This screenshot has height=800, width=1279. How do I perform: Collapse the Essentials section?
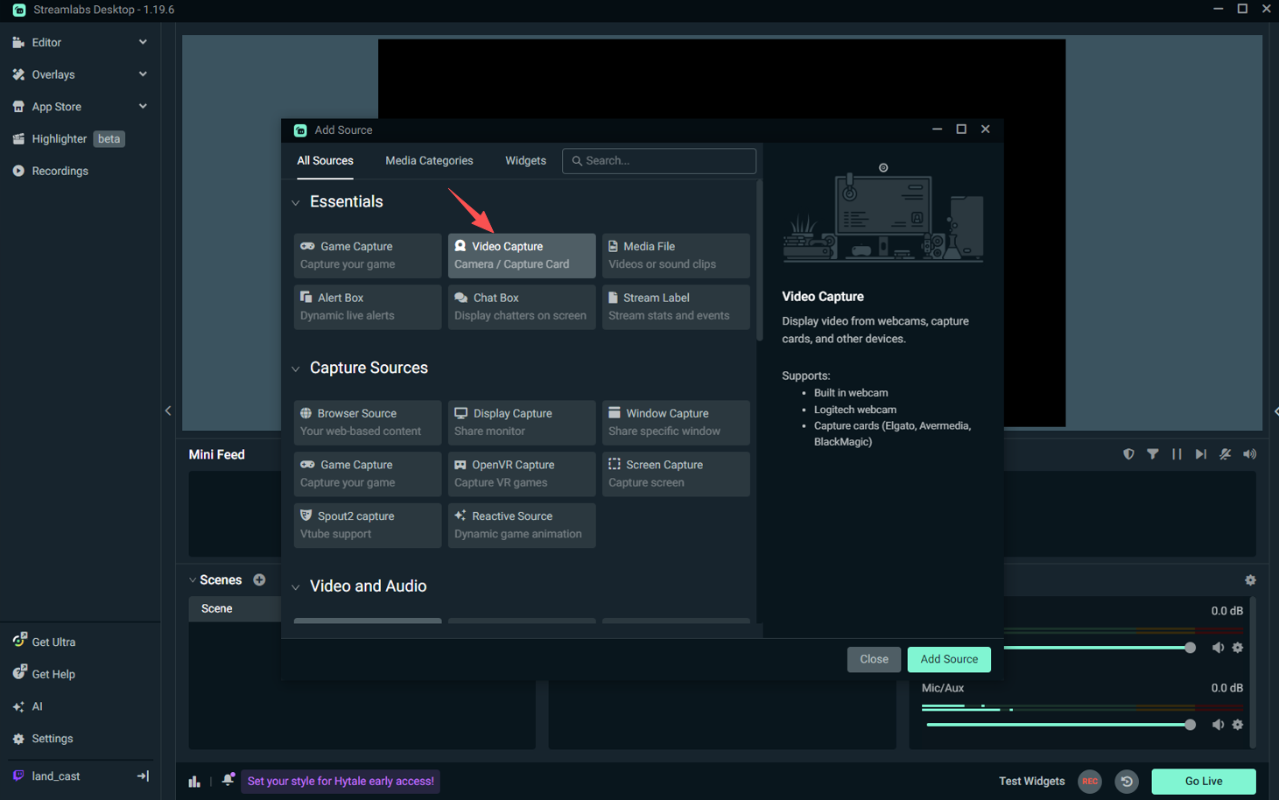click(x=295, y=203)
